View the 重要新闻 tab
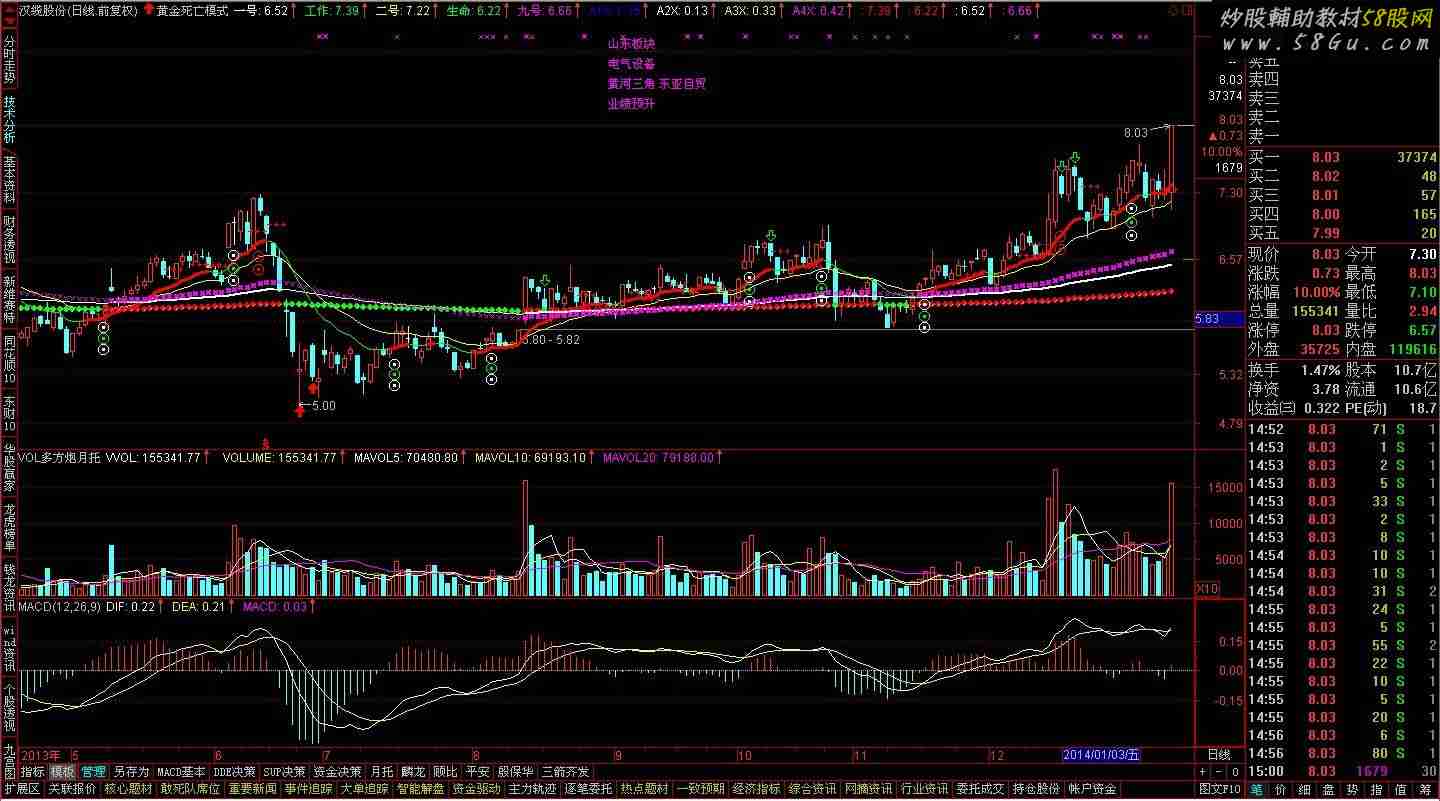The width and height of the screenshot is (1440, 801). click(252, 789)
